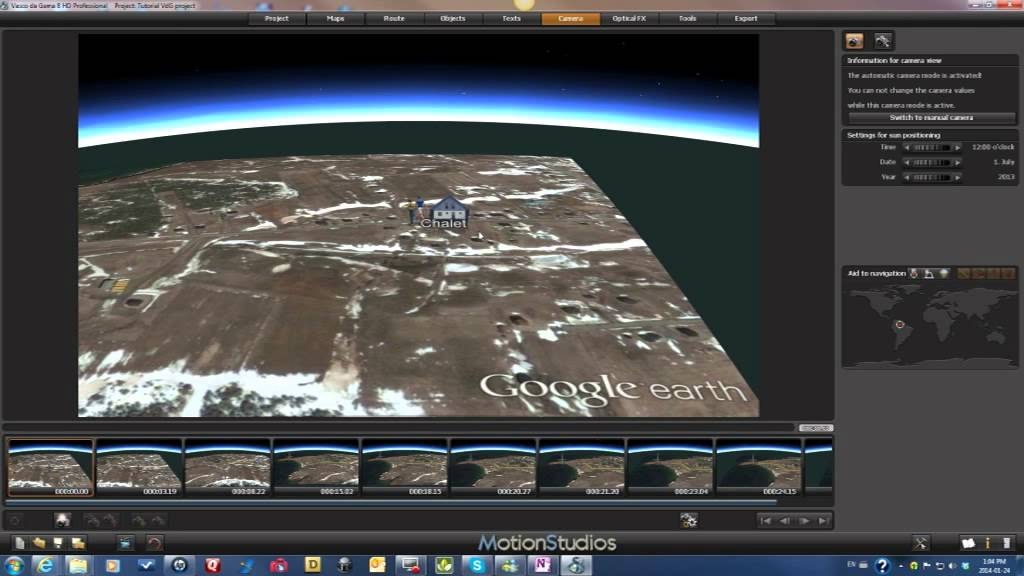Screen dimensions: 1024x576
Task: Play the animation preview
Action: [805, 520]
